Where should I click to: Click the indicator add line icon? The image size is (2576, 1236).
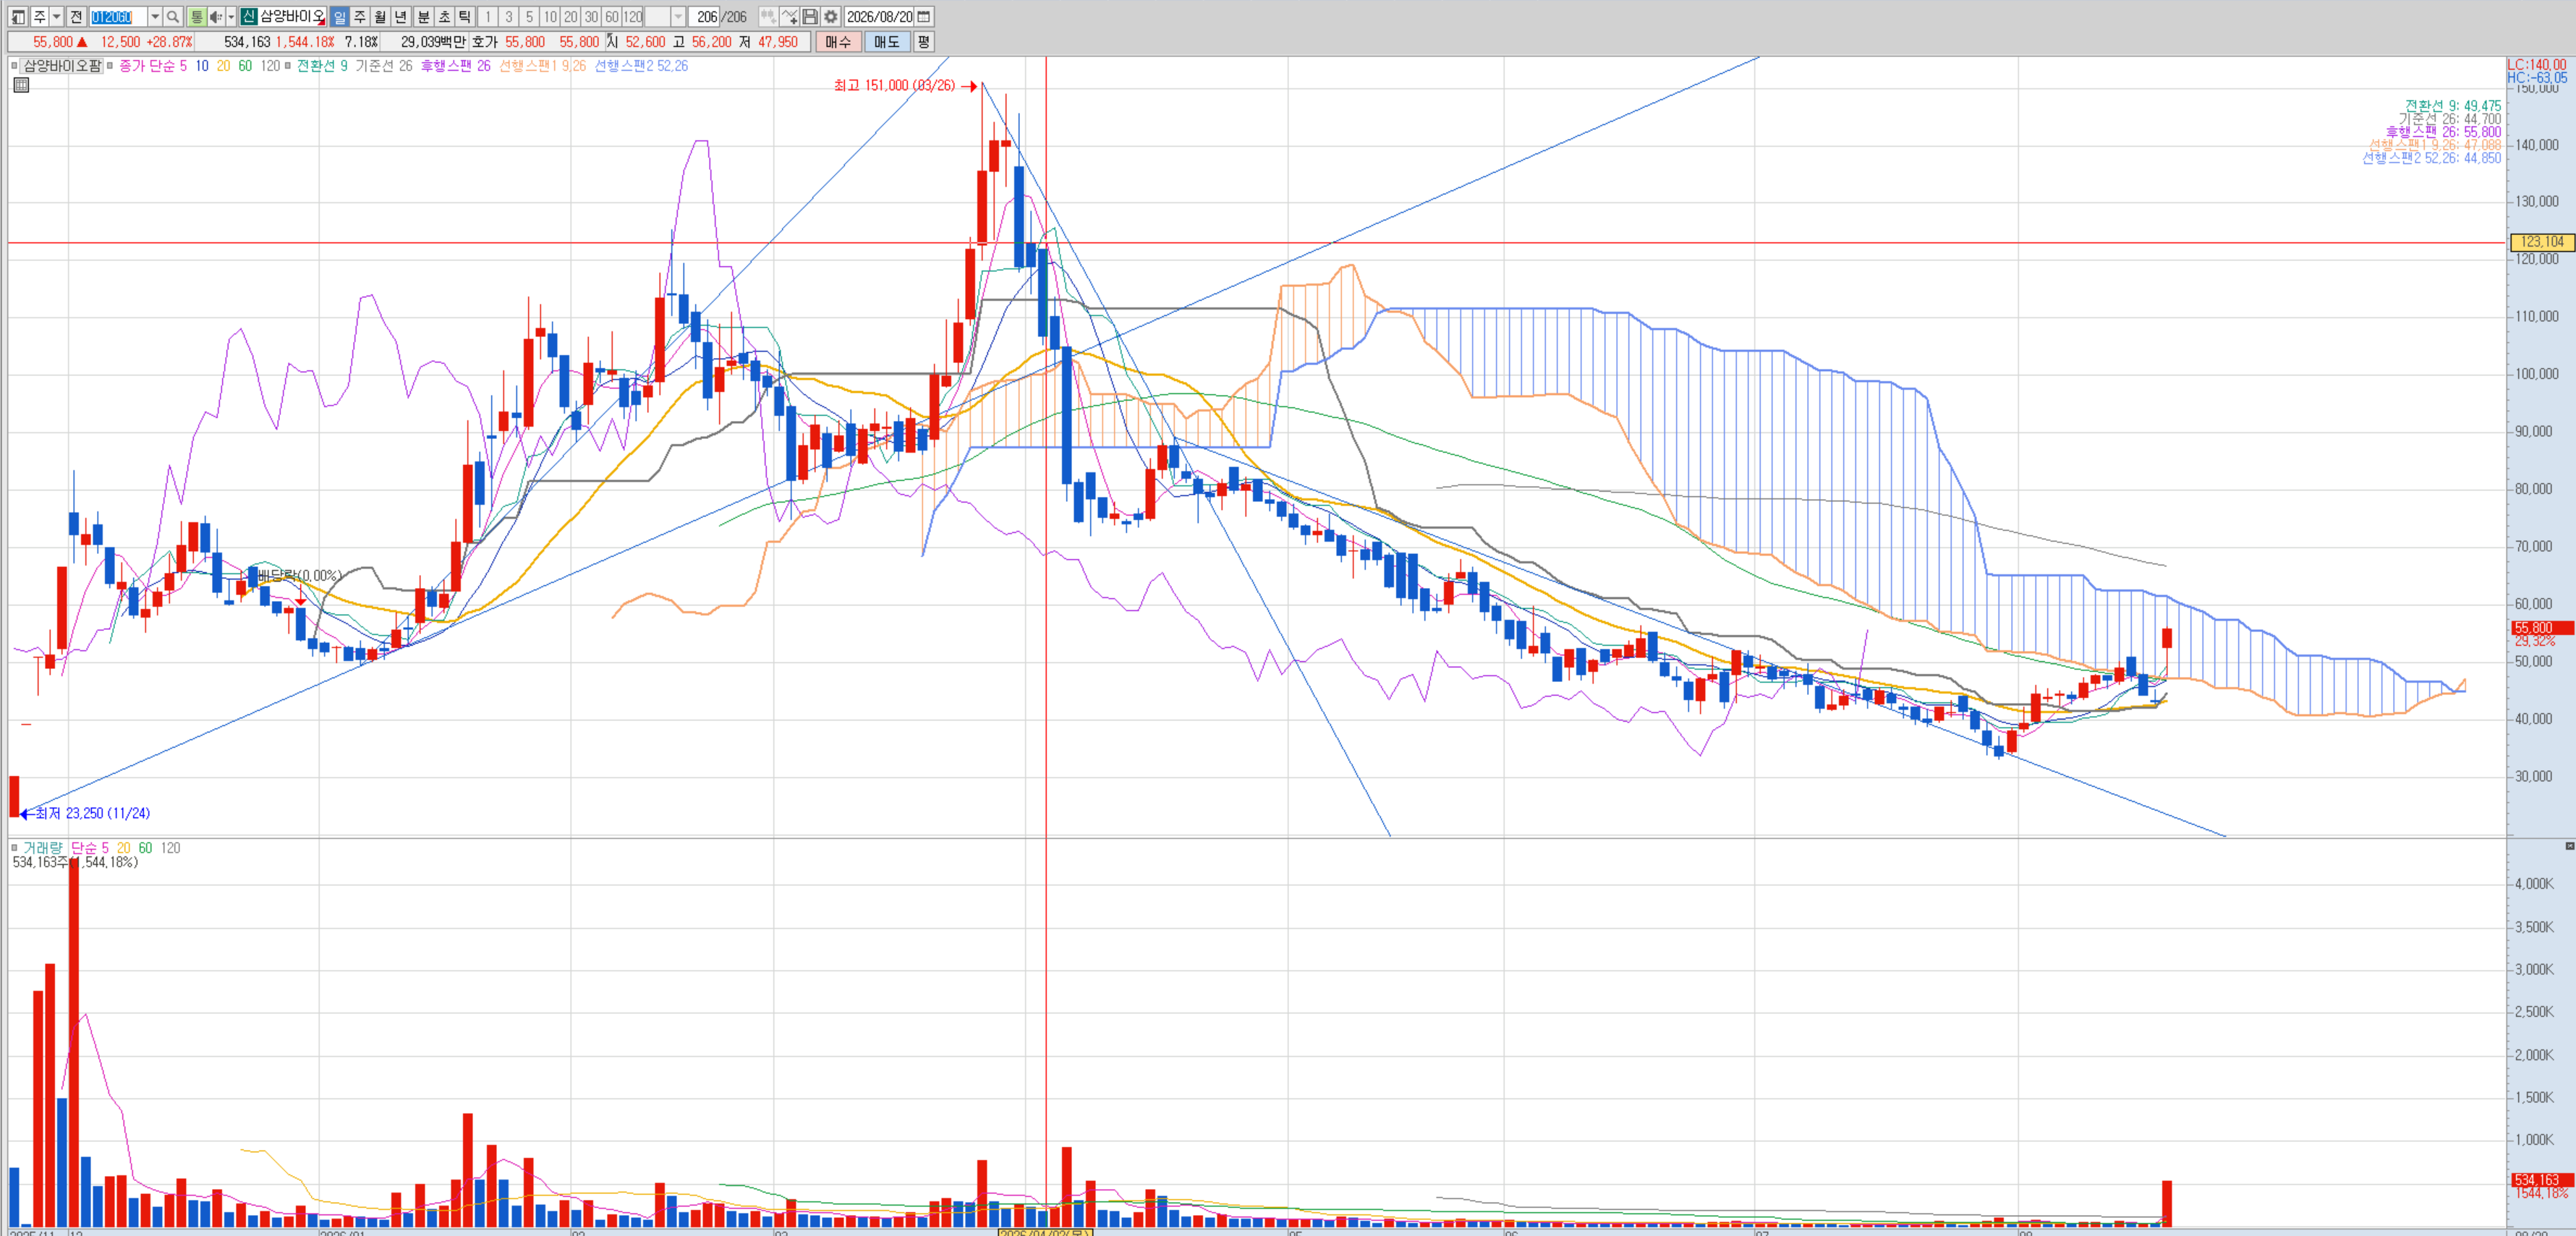tap(790, 17)
